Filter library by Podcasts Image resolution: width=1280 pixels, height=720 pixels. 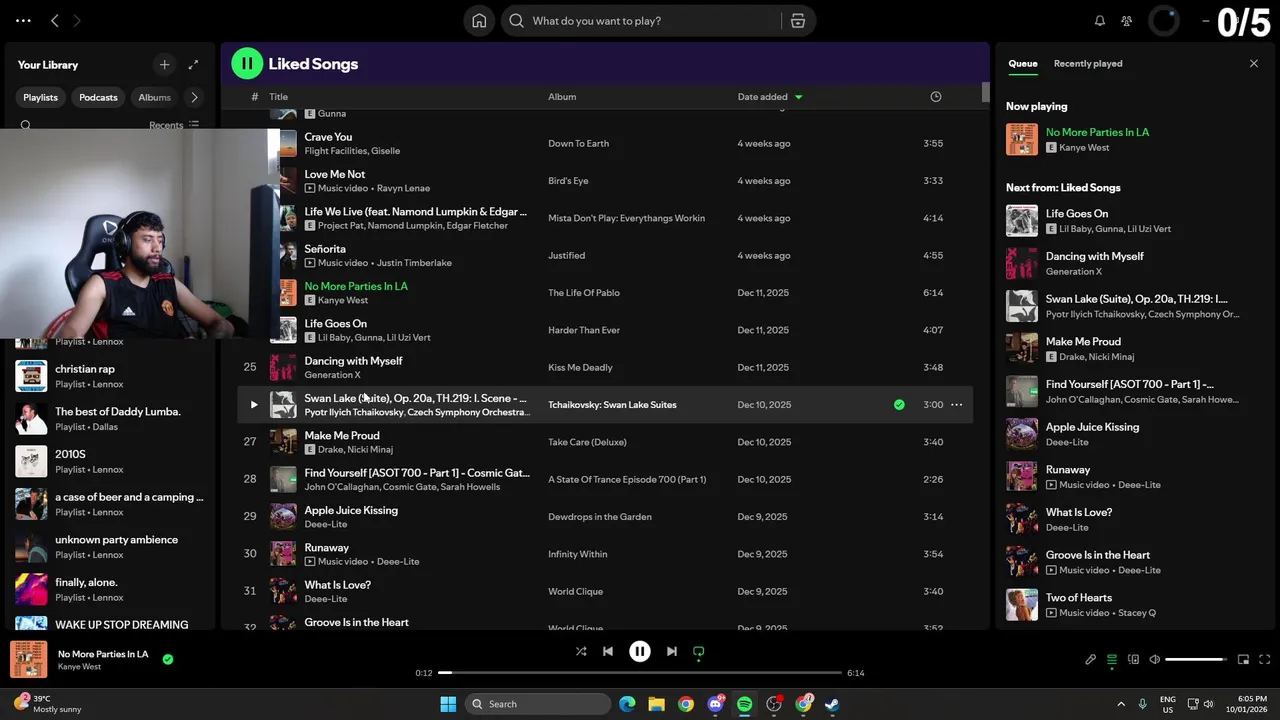click(x=98, y=97)
